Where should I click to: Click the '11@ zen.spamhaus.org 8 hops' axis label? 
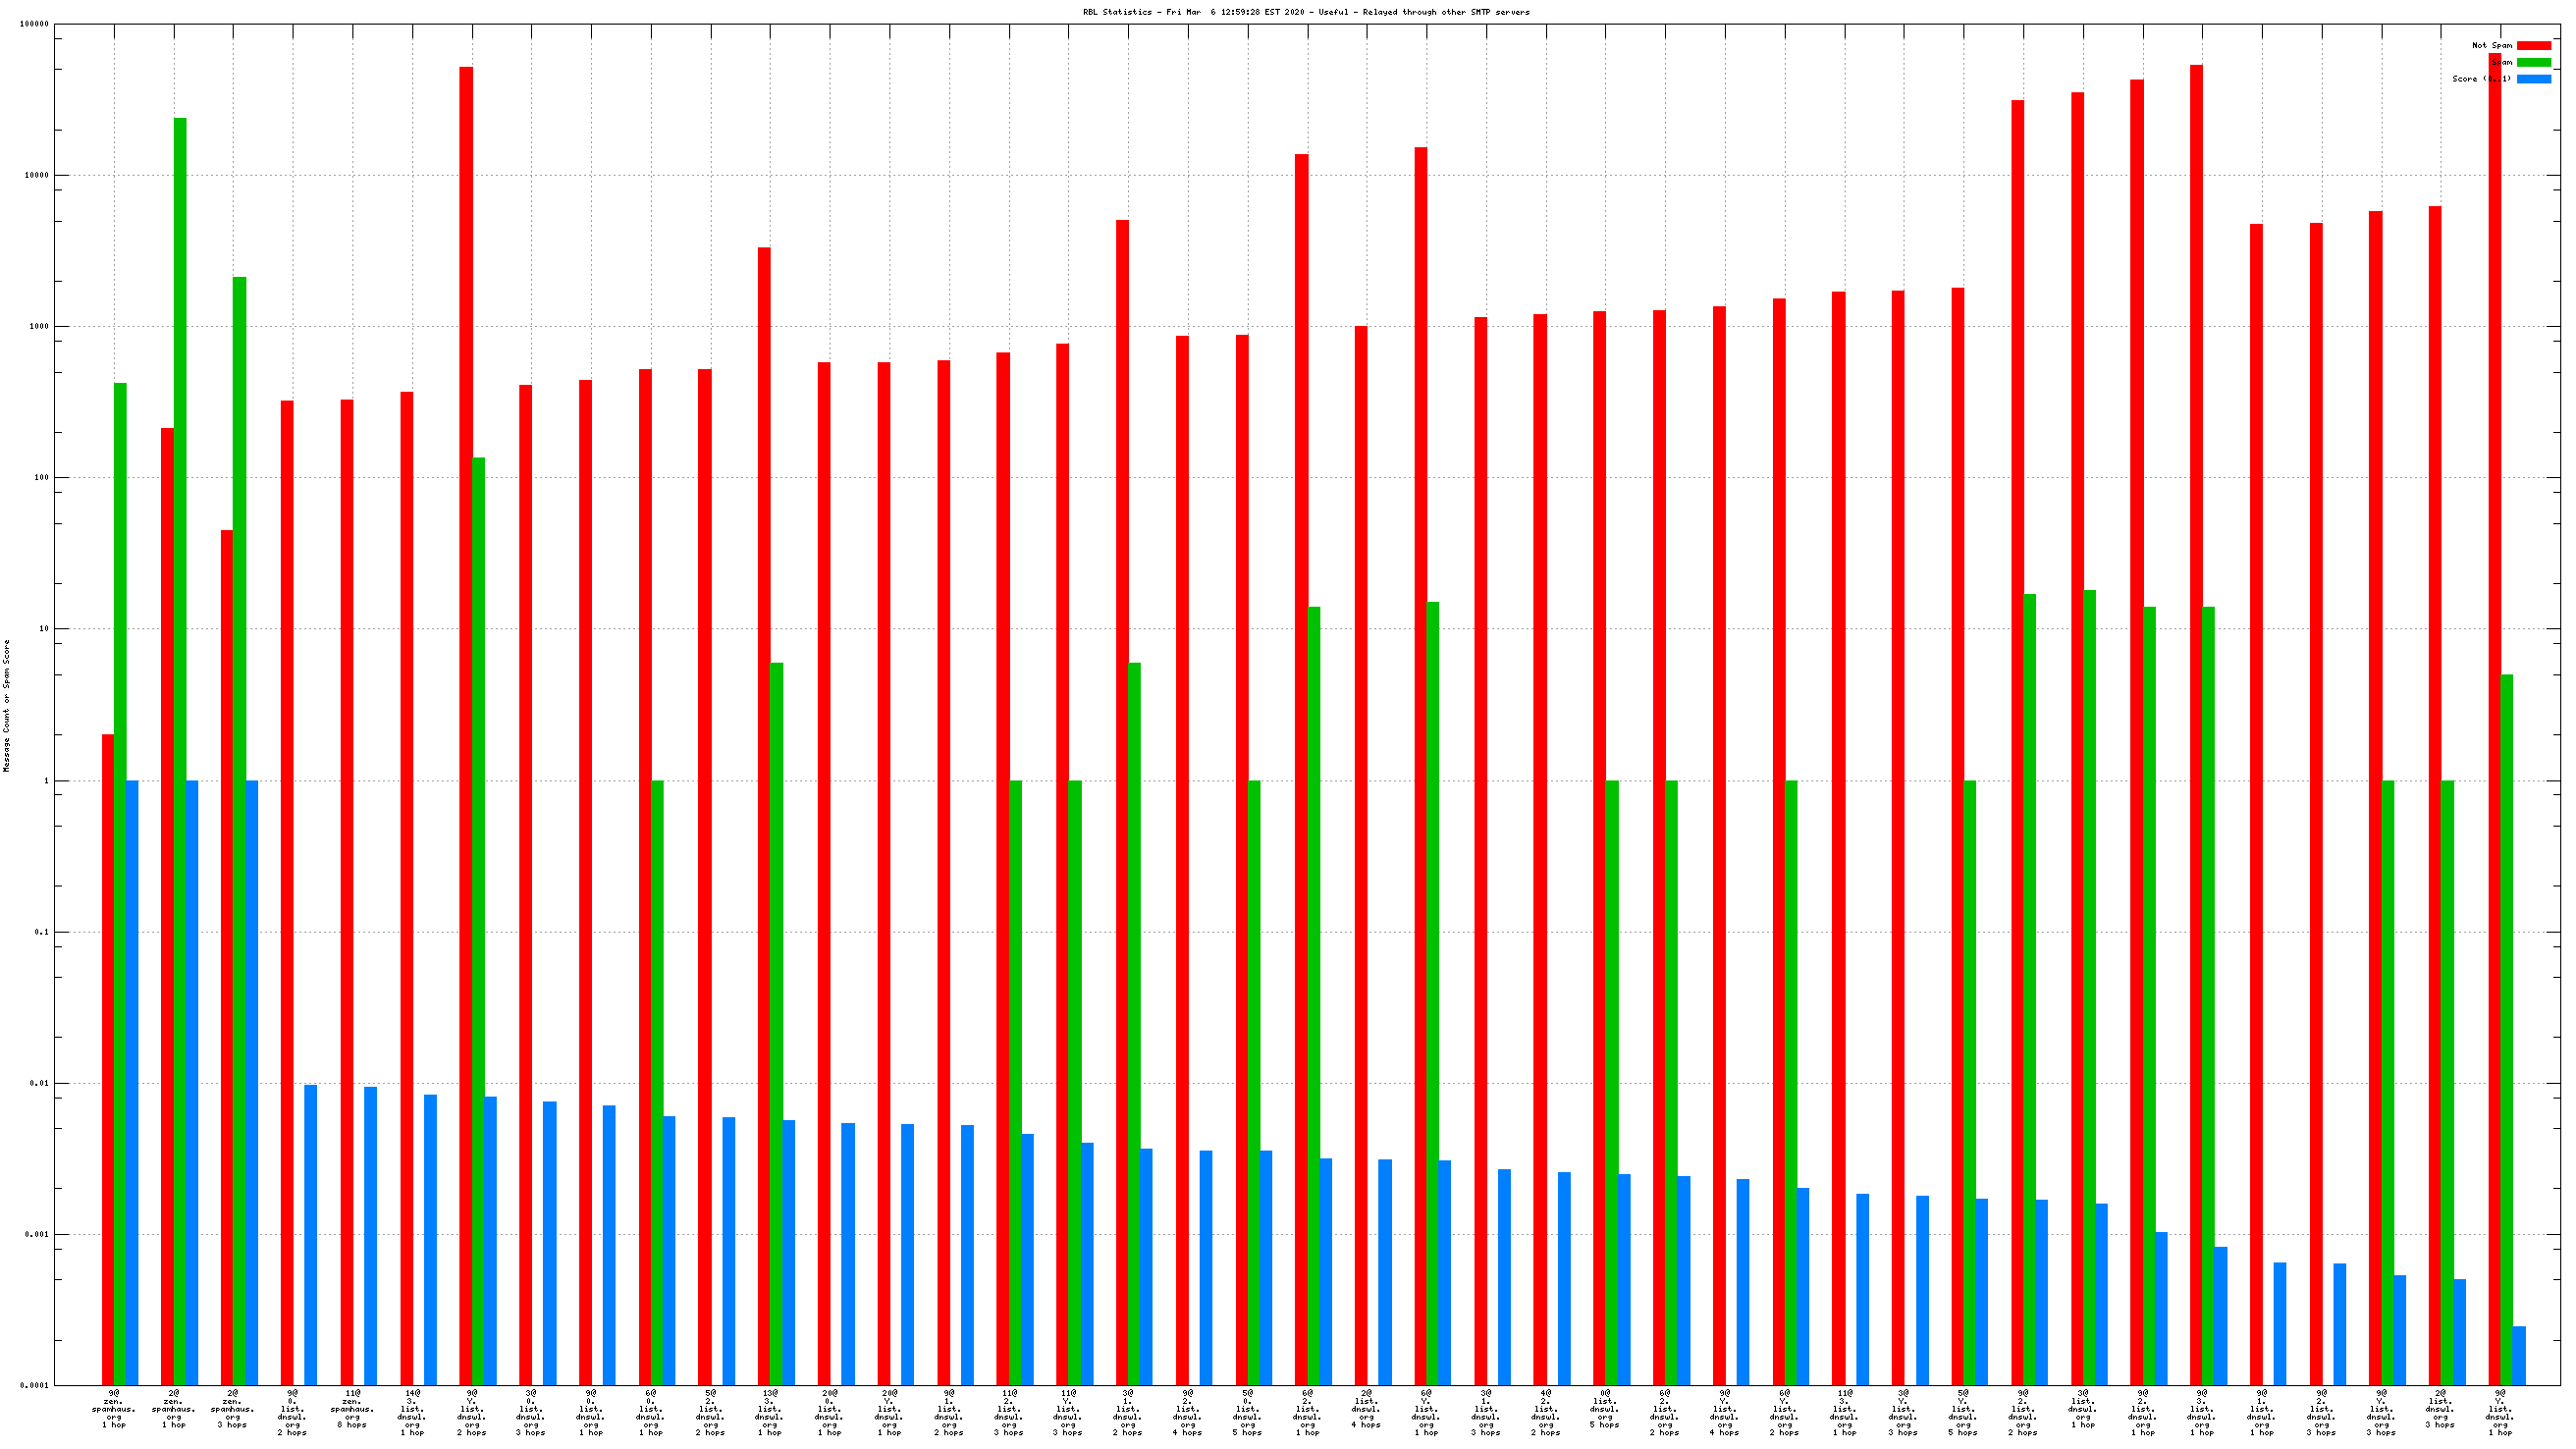coord(352,1408)
